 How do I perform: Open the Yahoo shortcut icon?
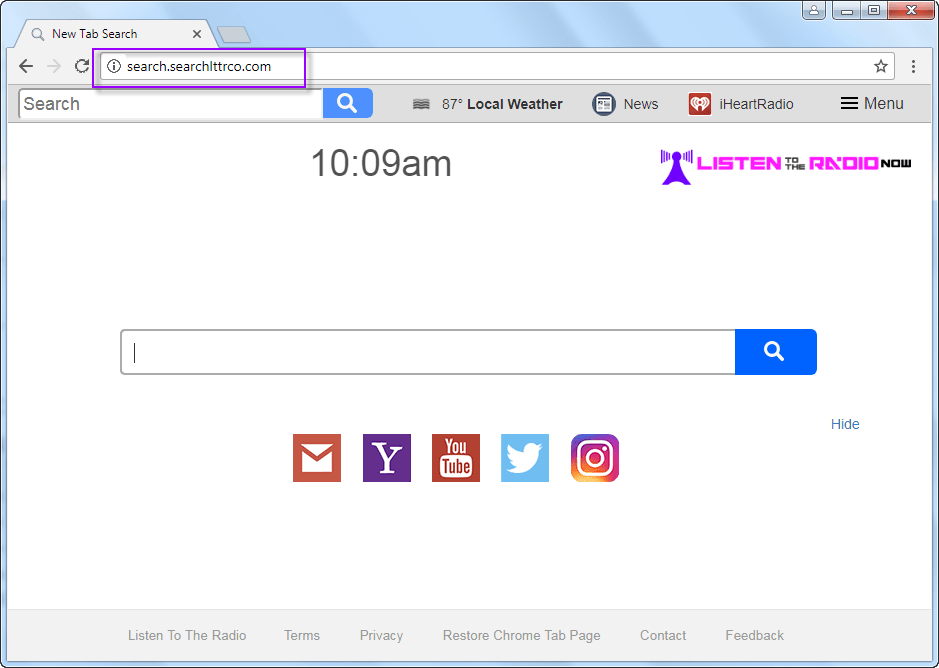point(387,458)
